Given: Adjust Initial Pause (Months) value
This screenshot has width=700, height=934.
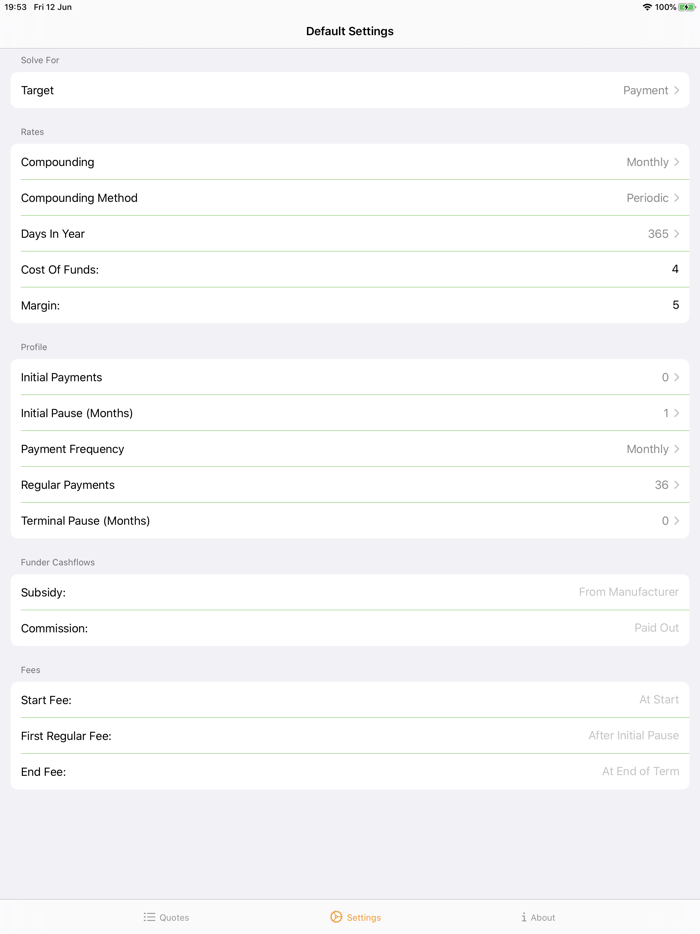Looking at the screenshot, I should 350,413.
